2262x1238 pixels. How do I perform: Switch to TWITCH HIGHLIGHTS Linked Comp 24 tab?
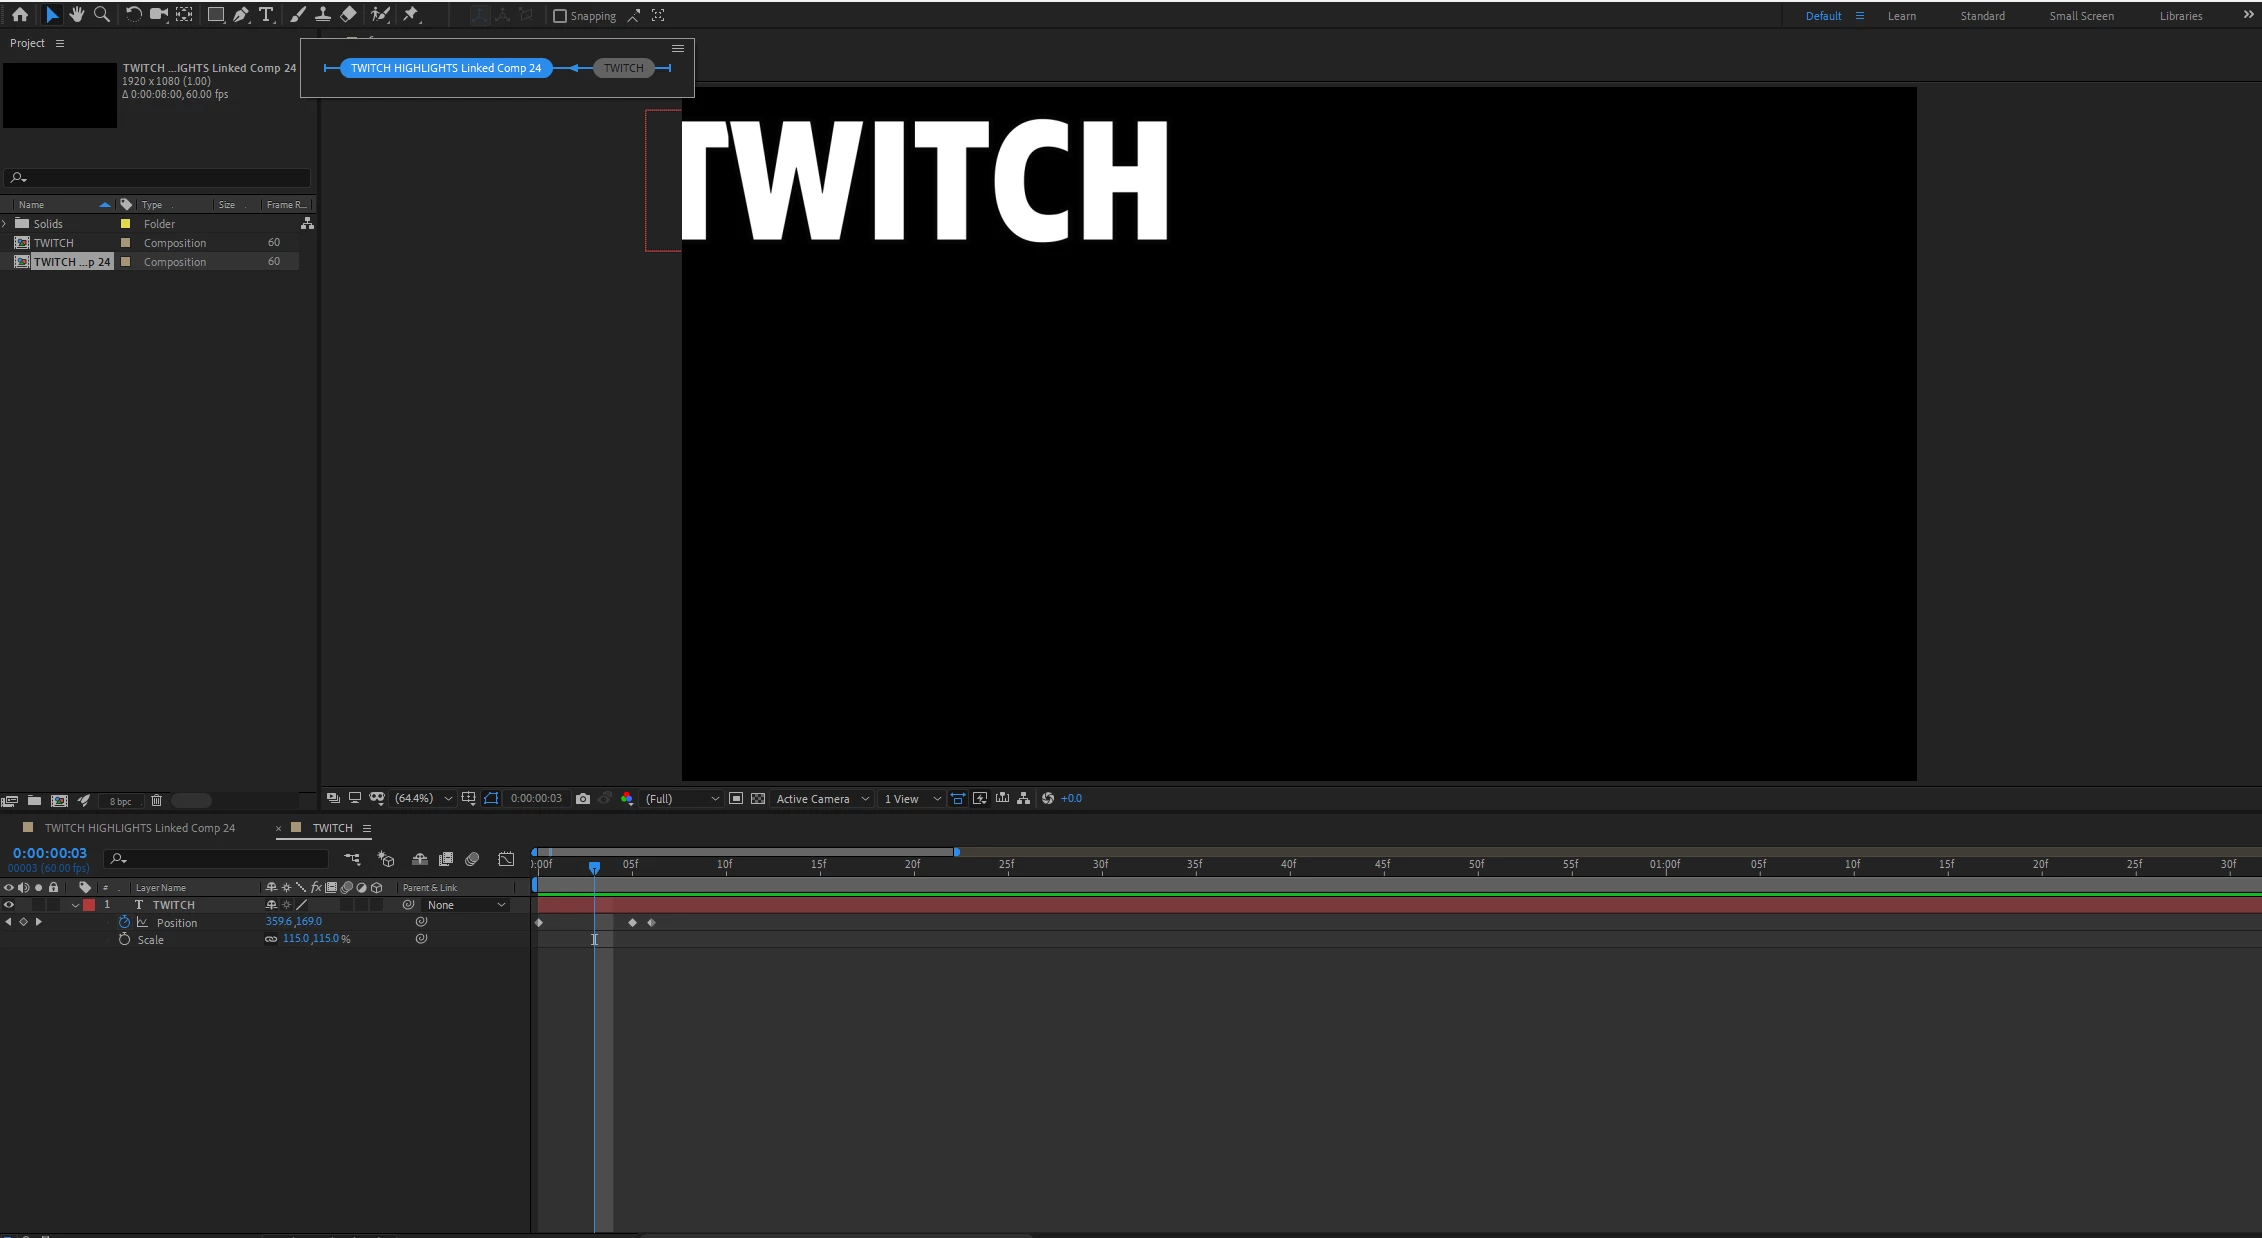[139, 828]
